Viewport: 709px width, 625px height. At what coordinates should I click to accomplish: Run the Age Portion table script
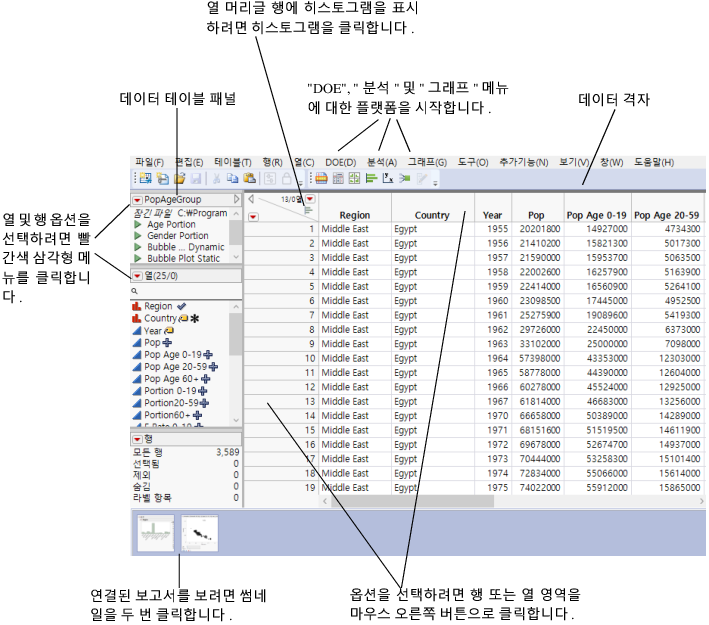[138, 224]
